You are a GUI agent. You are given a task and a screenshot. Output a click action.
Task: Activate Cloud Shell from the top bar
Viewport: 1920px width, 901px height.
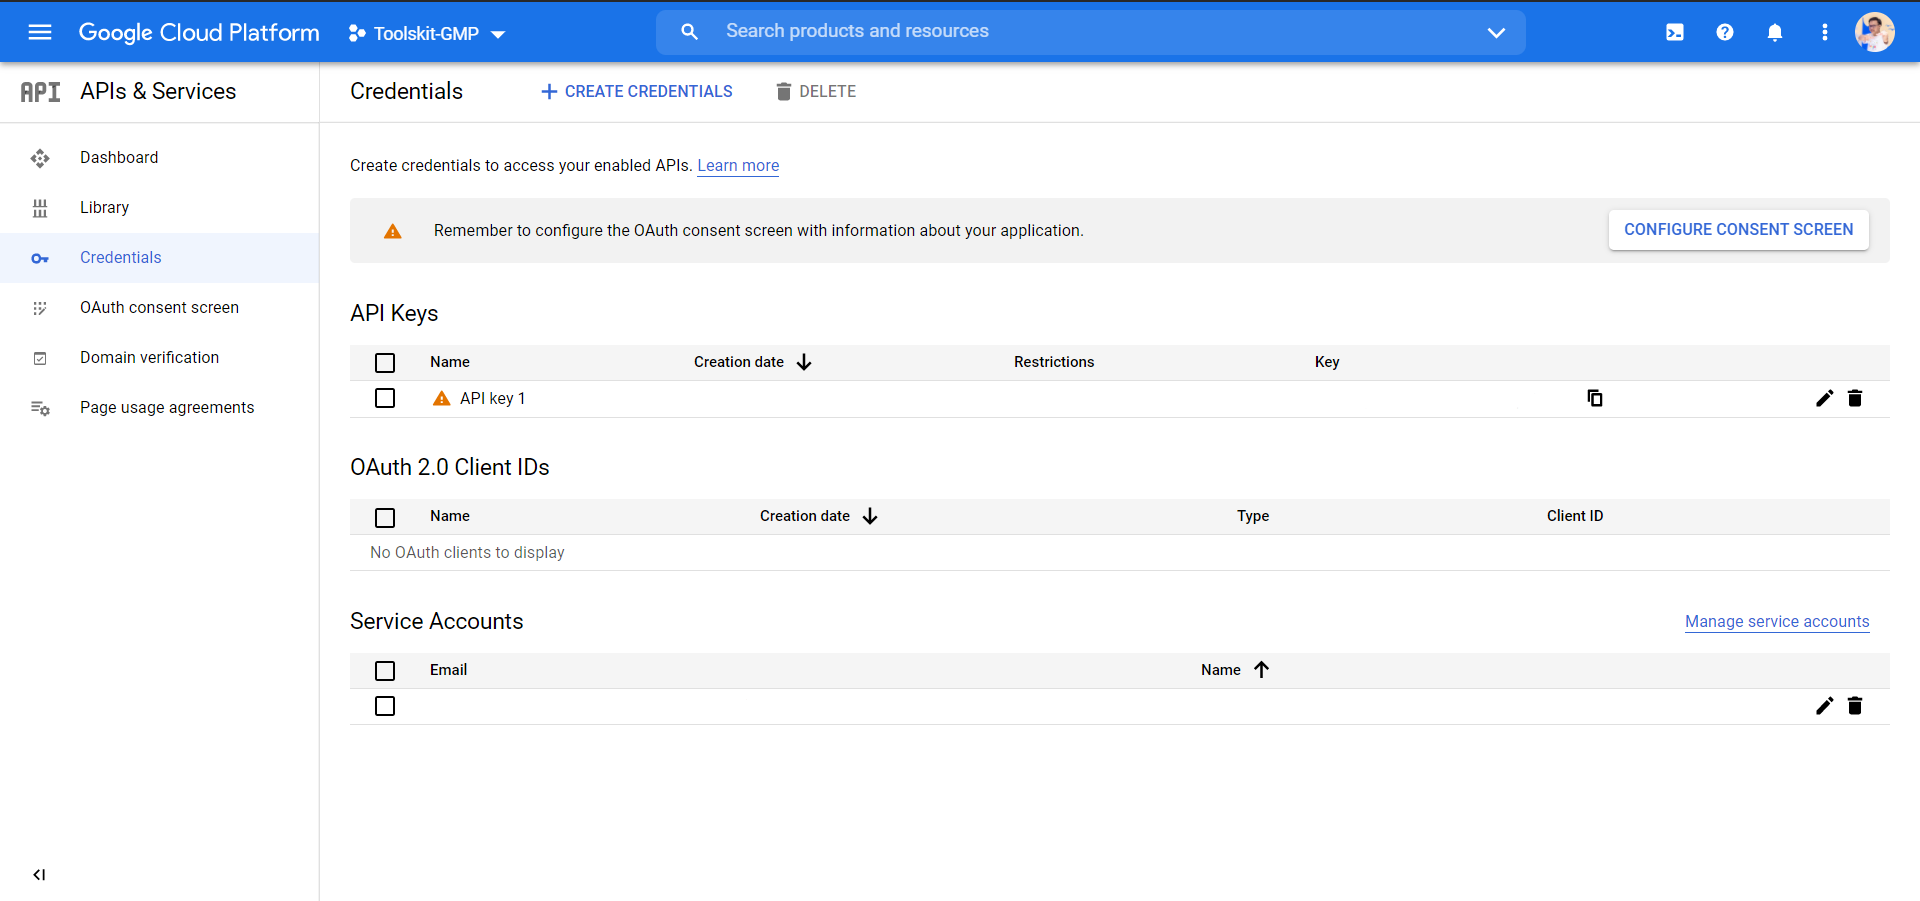[1674, 32]
